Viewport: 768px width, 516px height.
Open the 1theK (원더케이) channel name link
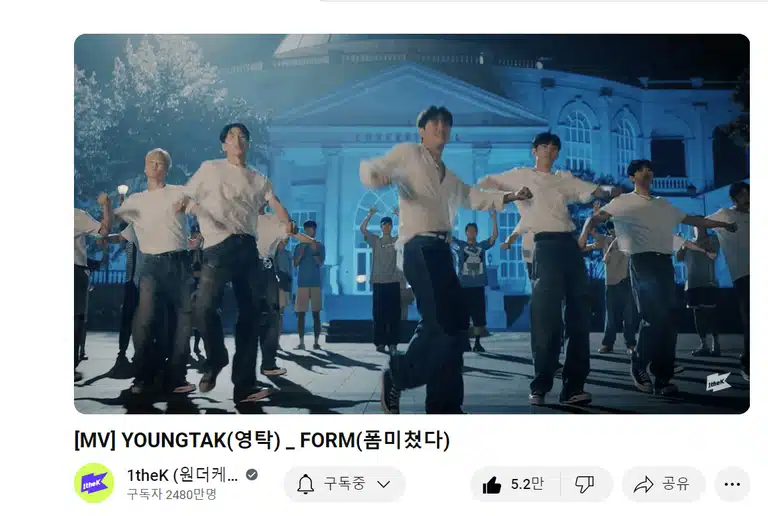click(x=183, y=475)
